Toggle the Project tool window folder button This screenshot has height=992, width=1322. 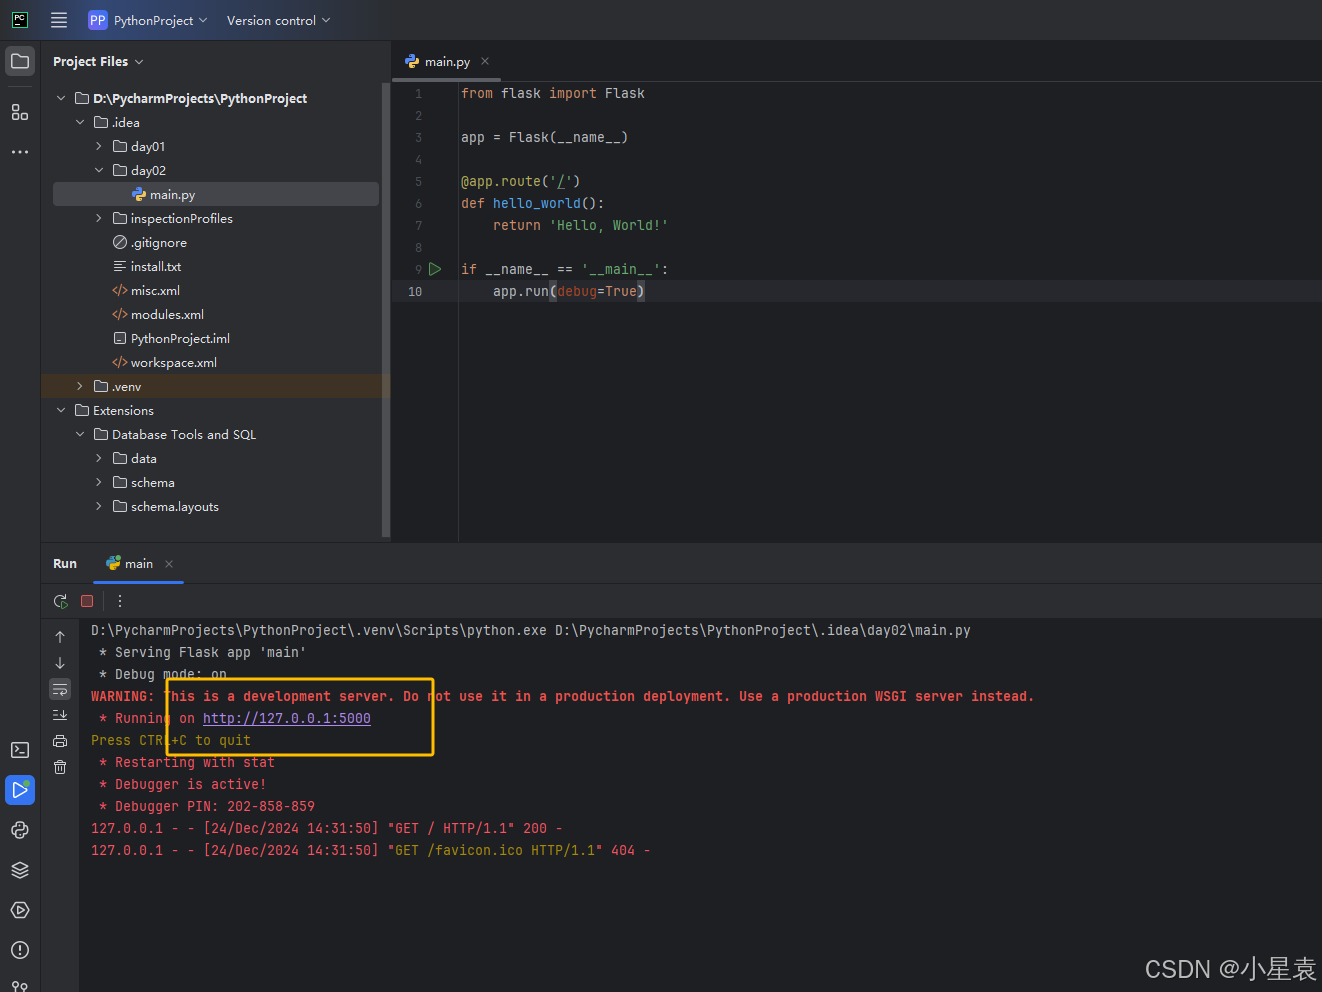point(20,61)
